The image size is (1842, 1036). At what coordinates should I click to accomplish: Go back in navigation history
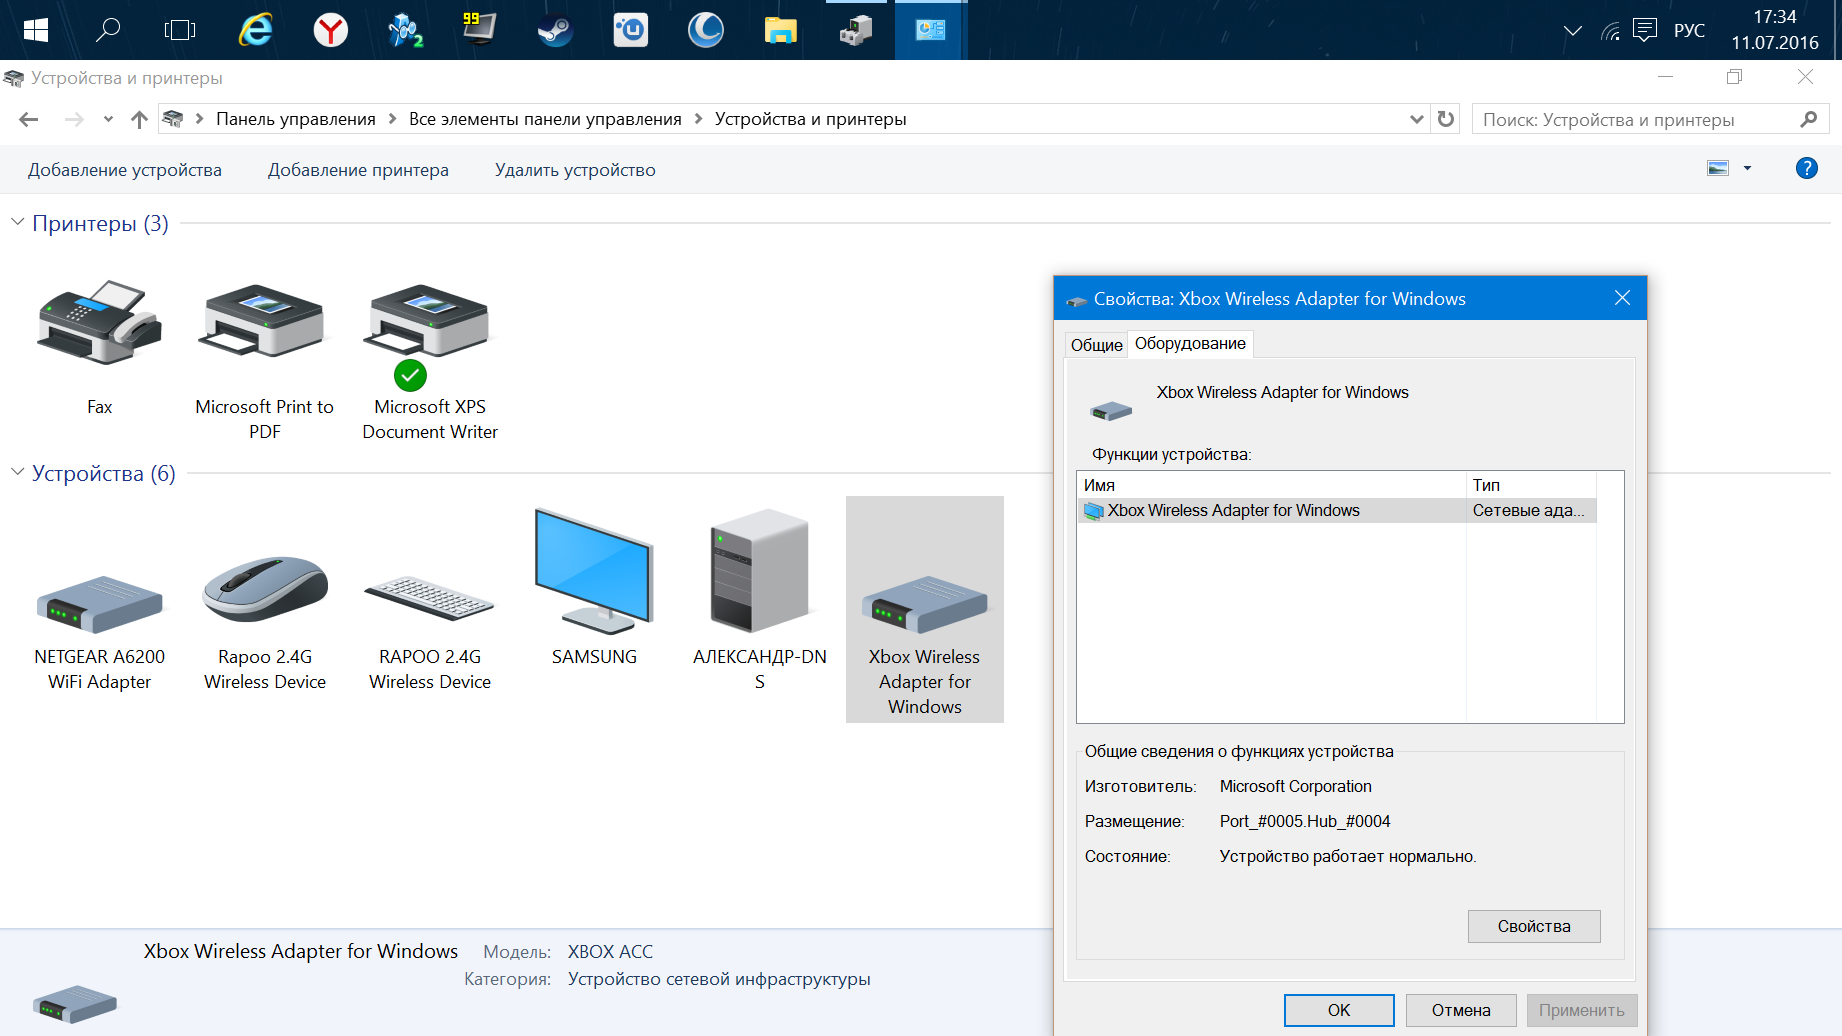(x=29, y=119)
